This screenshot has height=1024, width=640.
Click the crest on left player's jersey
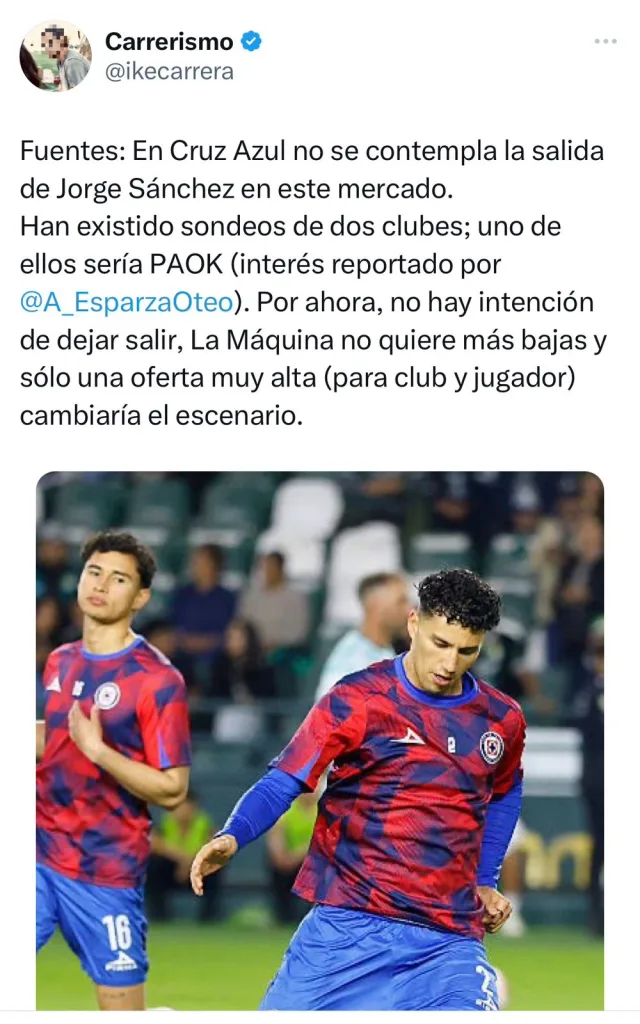tap(107, 696)
